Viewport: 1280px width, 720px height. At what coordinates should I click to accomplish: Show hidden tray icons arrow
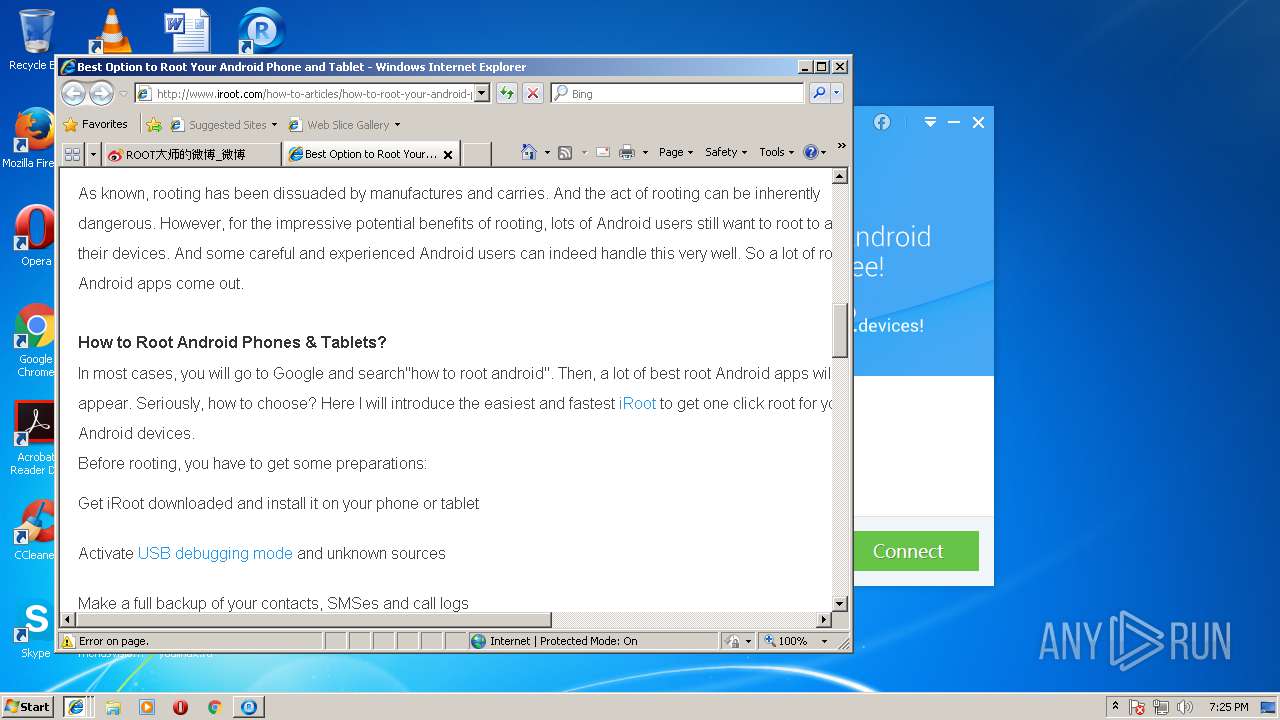click(1115, 706)
